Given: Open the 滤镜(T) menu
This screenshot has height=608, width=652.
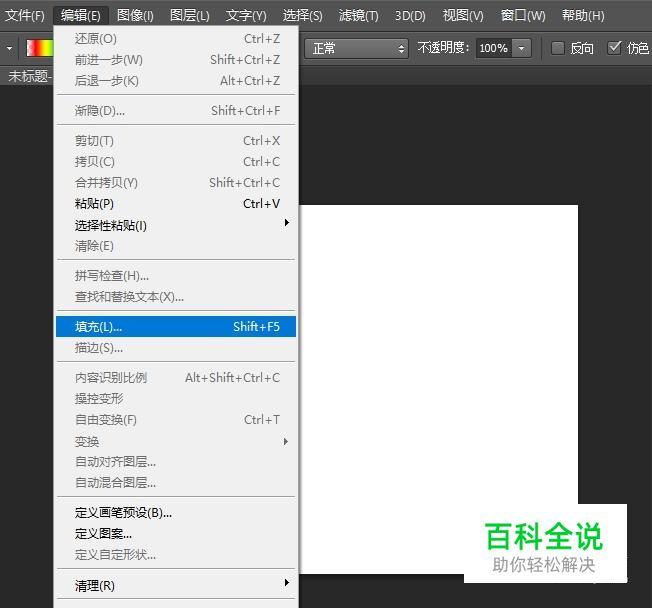Looking at the screenshot, I should click(x=358, y=16).
